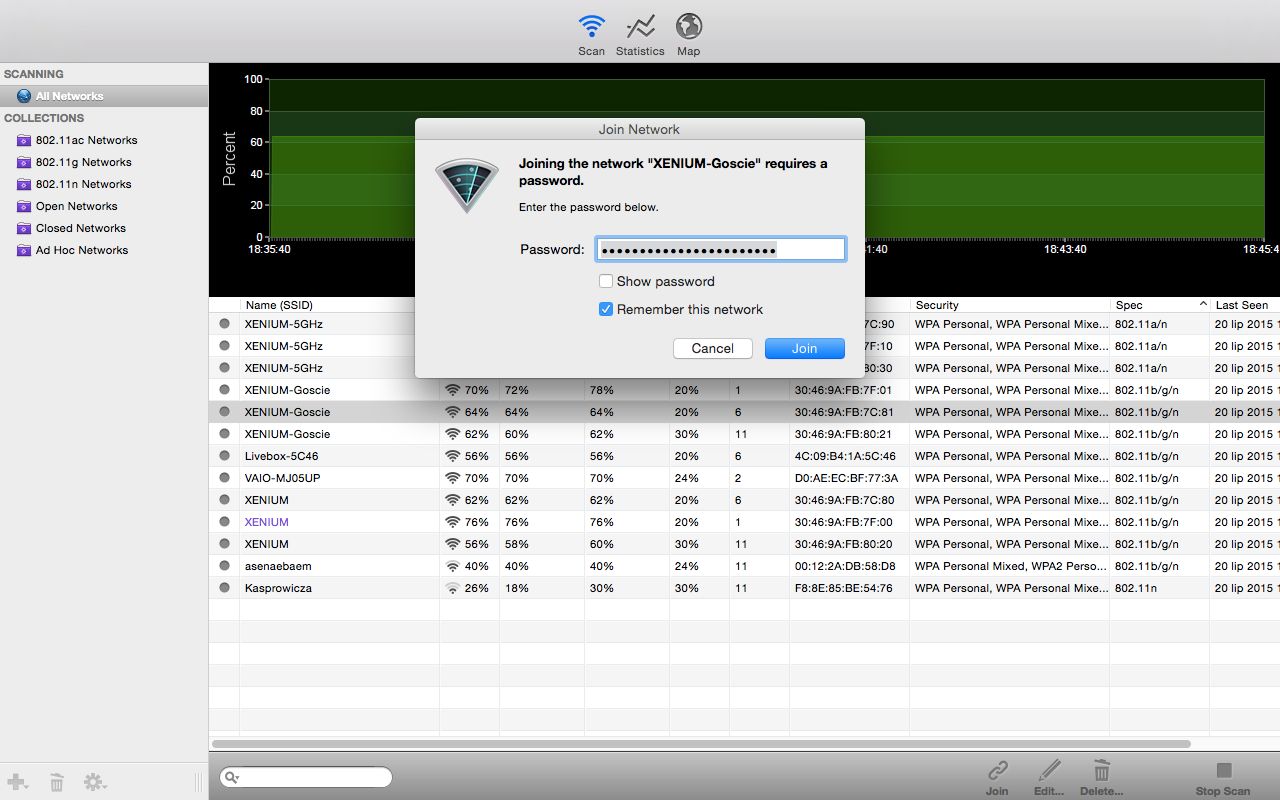Screen dimensions: 1280x800
Task: Click the 802.11n Networks folder icon
Action: [x=24, y=184]
